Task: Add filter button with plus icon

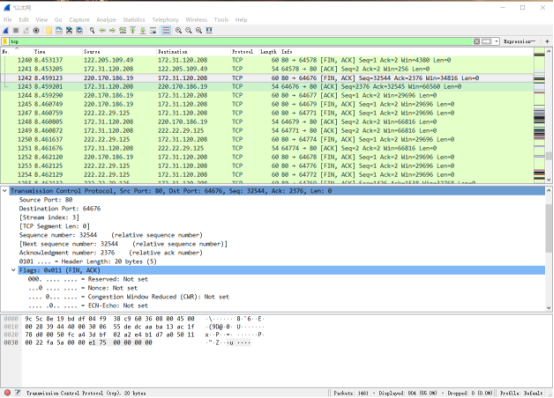Action: [547, 41]
